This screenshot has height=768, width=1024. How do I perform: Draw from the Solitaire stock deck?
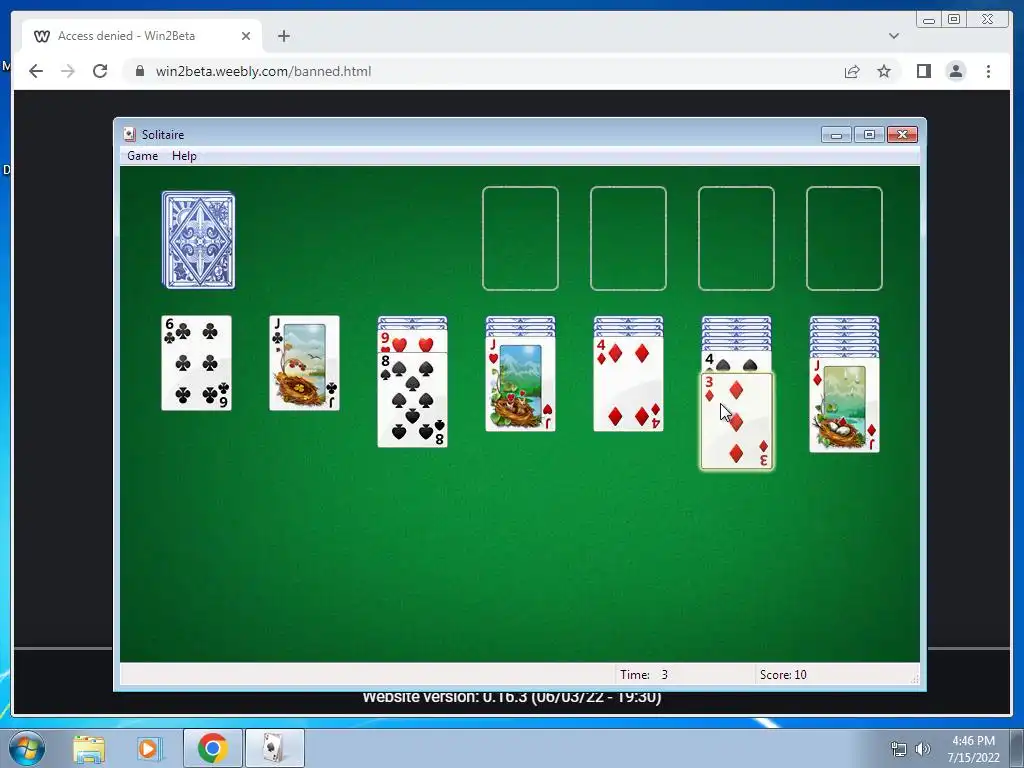coord(199,240)
